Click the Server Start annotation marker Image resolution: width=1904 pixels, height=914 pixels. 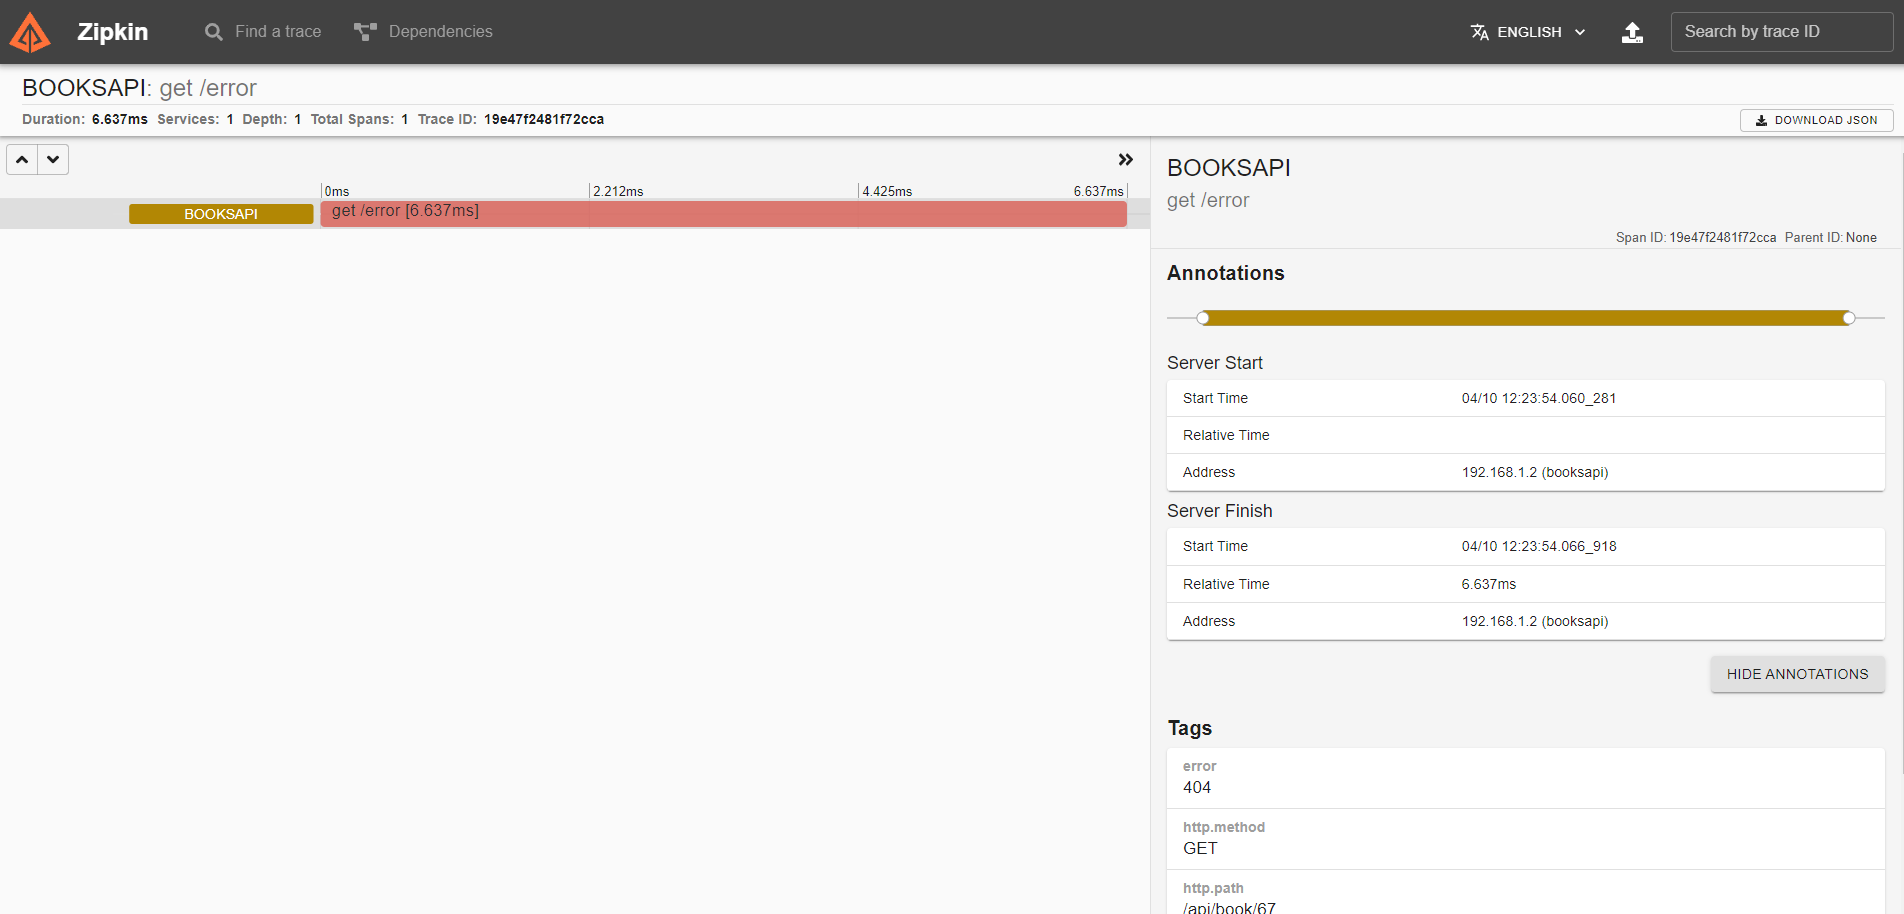point(1203,318)
